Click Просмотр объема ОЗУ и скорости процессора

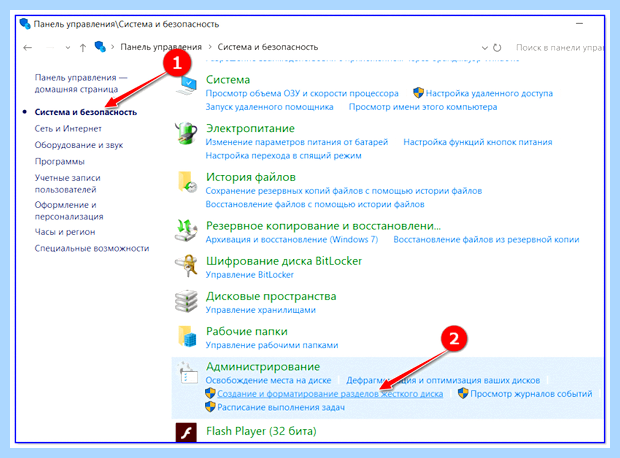(302, 93)
